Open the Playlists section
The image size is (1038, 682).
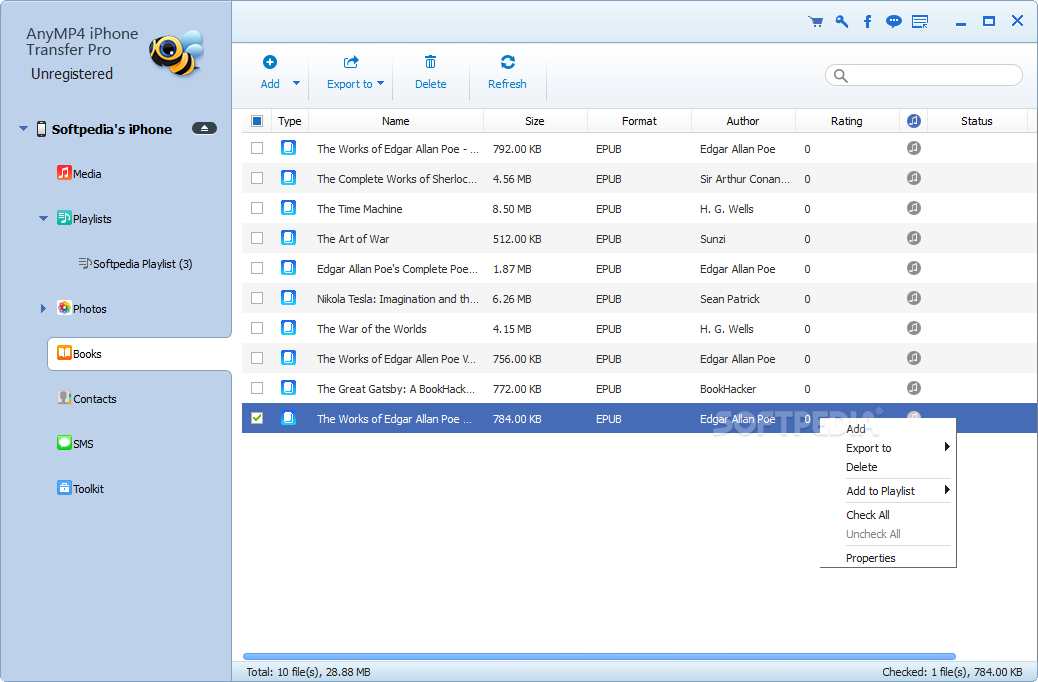tap(84, 219)
